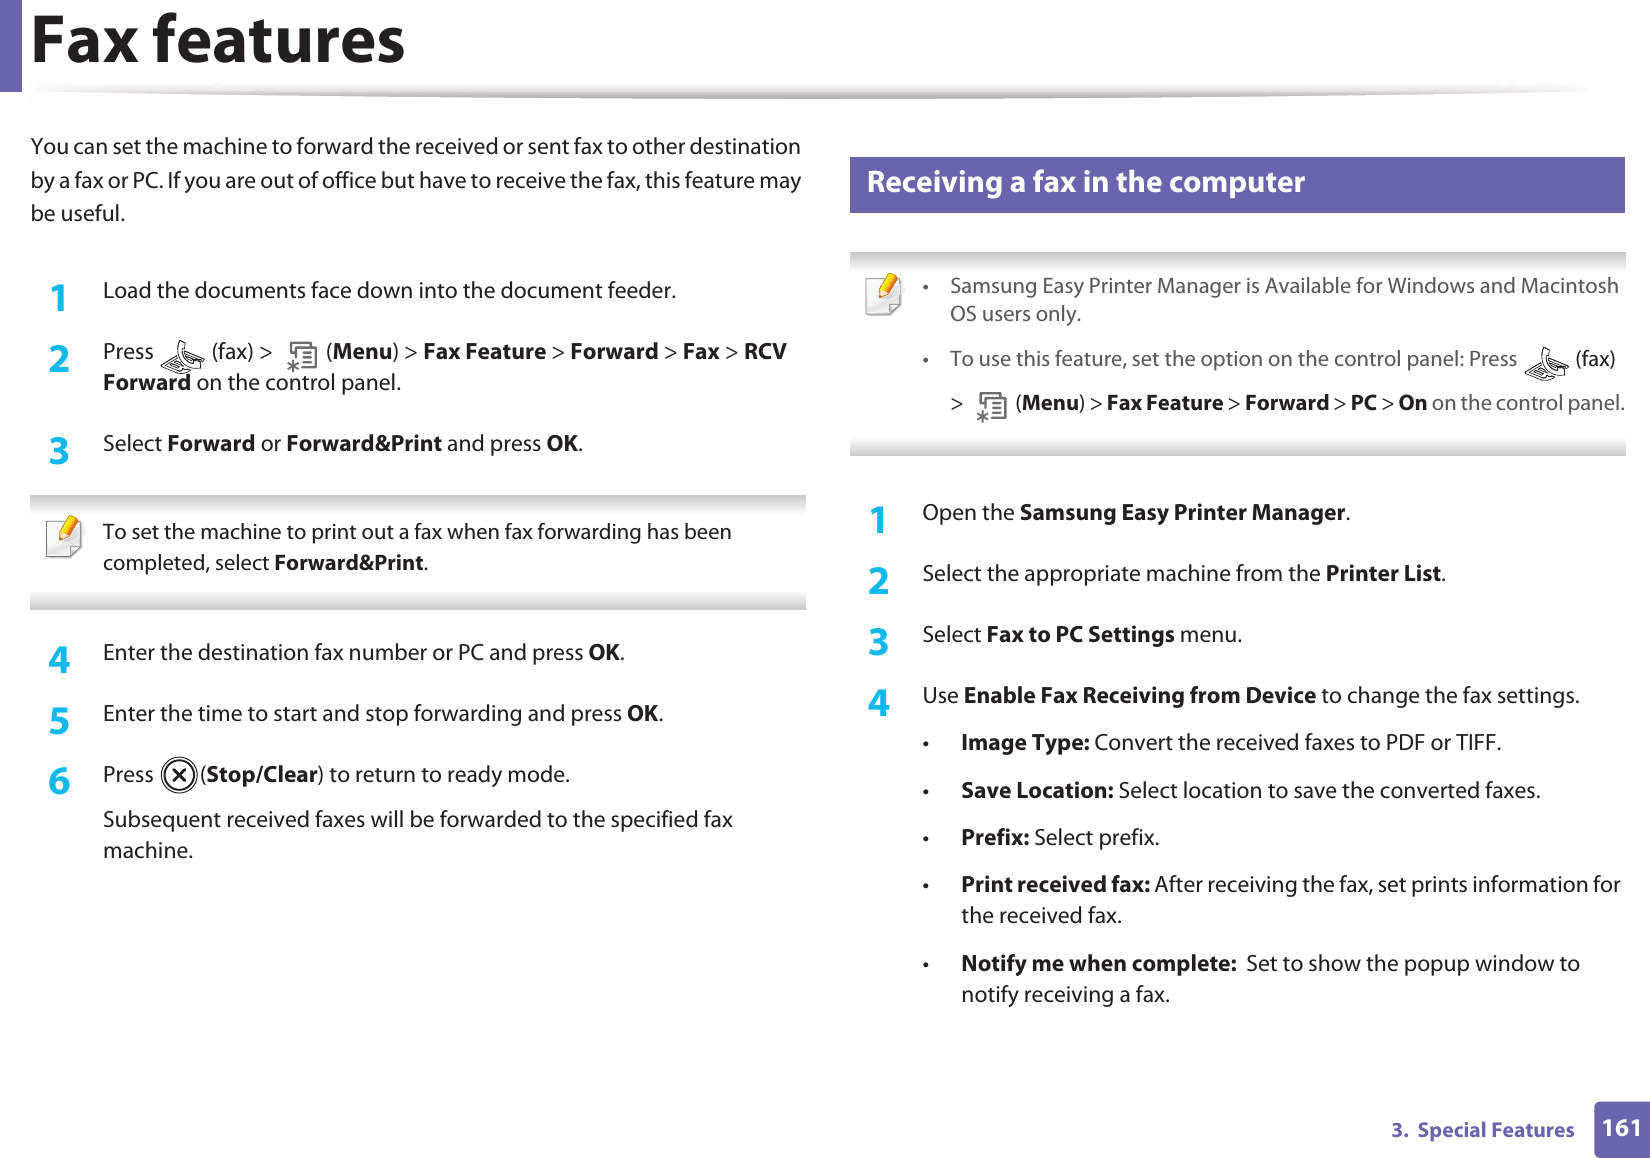This screenshot has width=1650, height=1158.
Task: Click the Menu icon in the right-hand note
Action: pos(991,406)
